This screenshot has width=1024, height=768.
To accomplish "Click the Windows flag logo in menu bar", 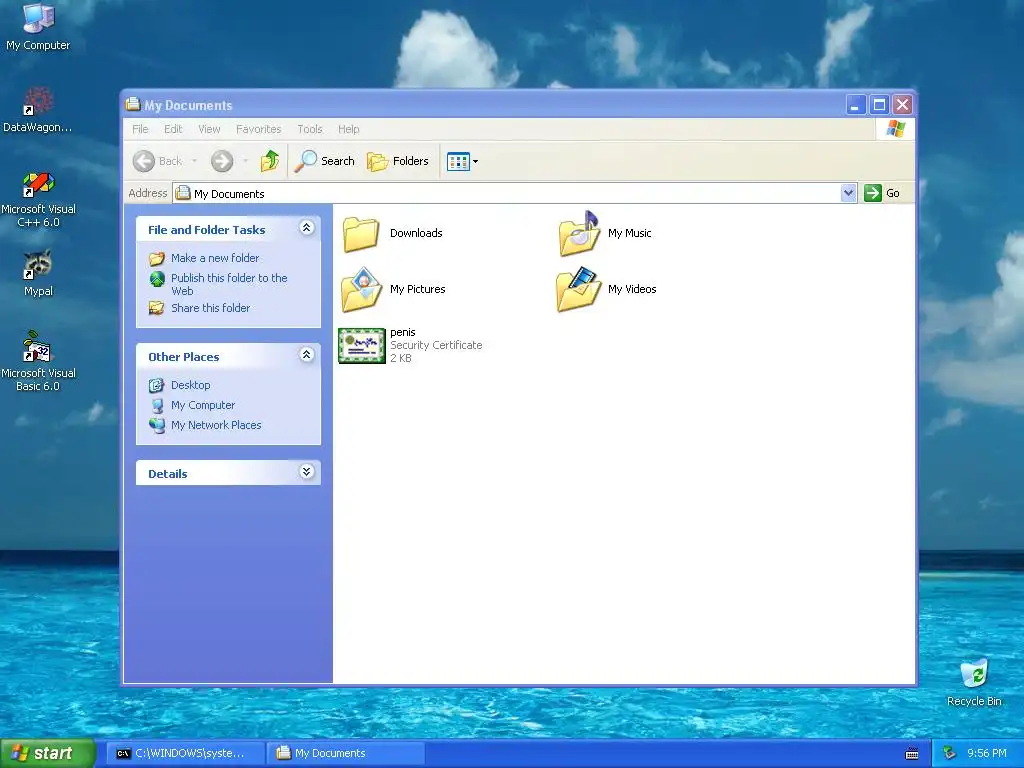I will (x=895, y=129).
